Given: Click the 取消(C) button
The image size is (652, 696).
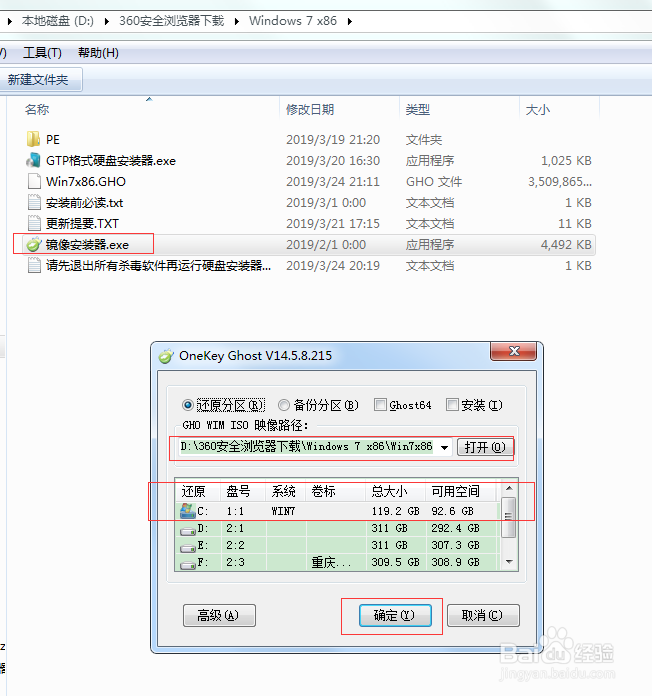Looking at the screenshot, I should coord(483,615).
